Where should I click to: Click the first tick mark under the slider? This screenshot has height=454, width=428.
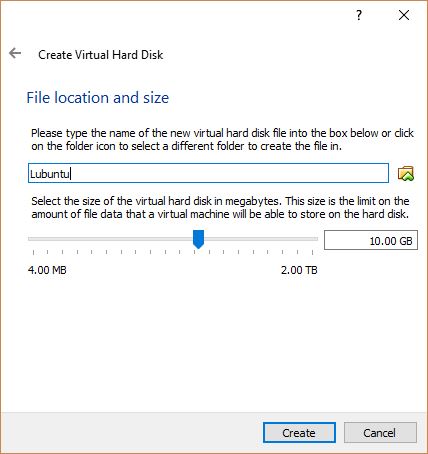(x=33, y=252)
